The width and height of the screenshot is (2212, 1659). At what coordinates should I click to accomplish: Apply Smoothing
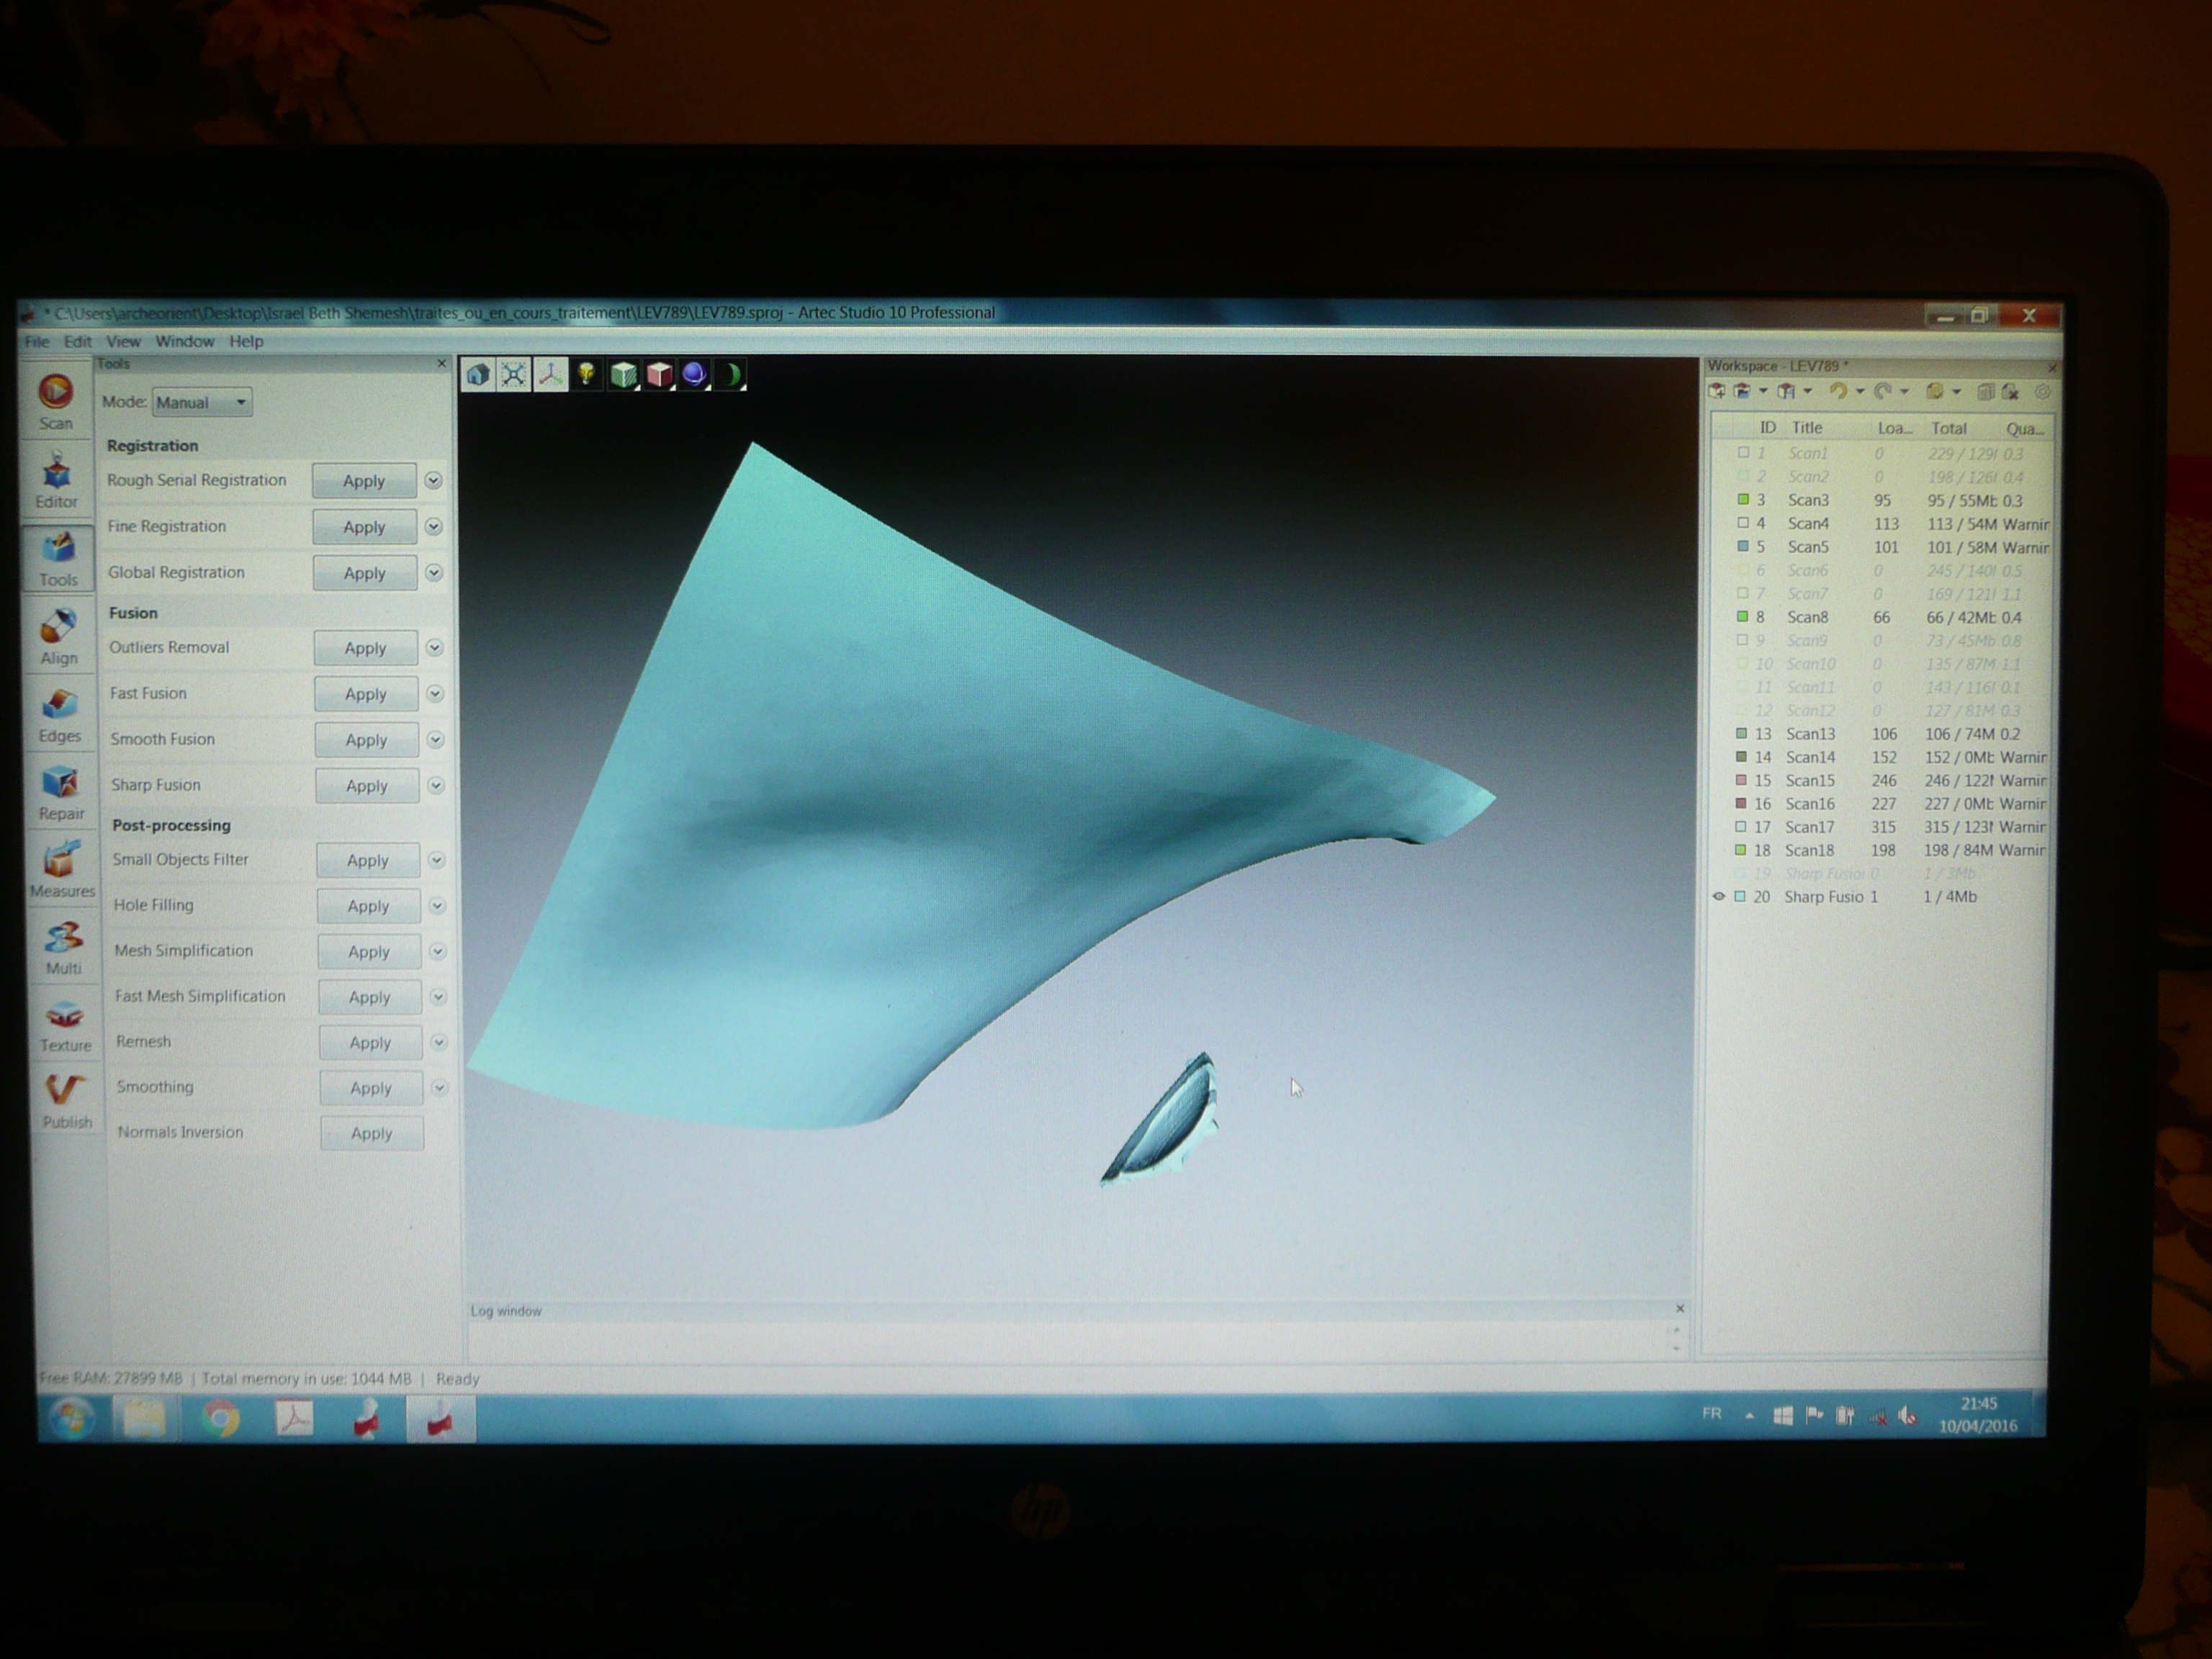coord(371,1088)
